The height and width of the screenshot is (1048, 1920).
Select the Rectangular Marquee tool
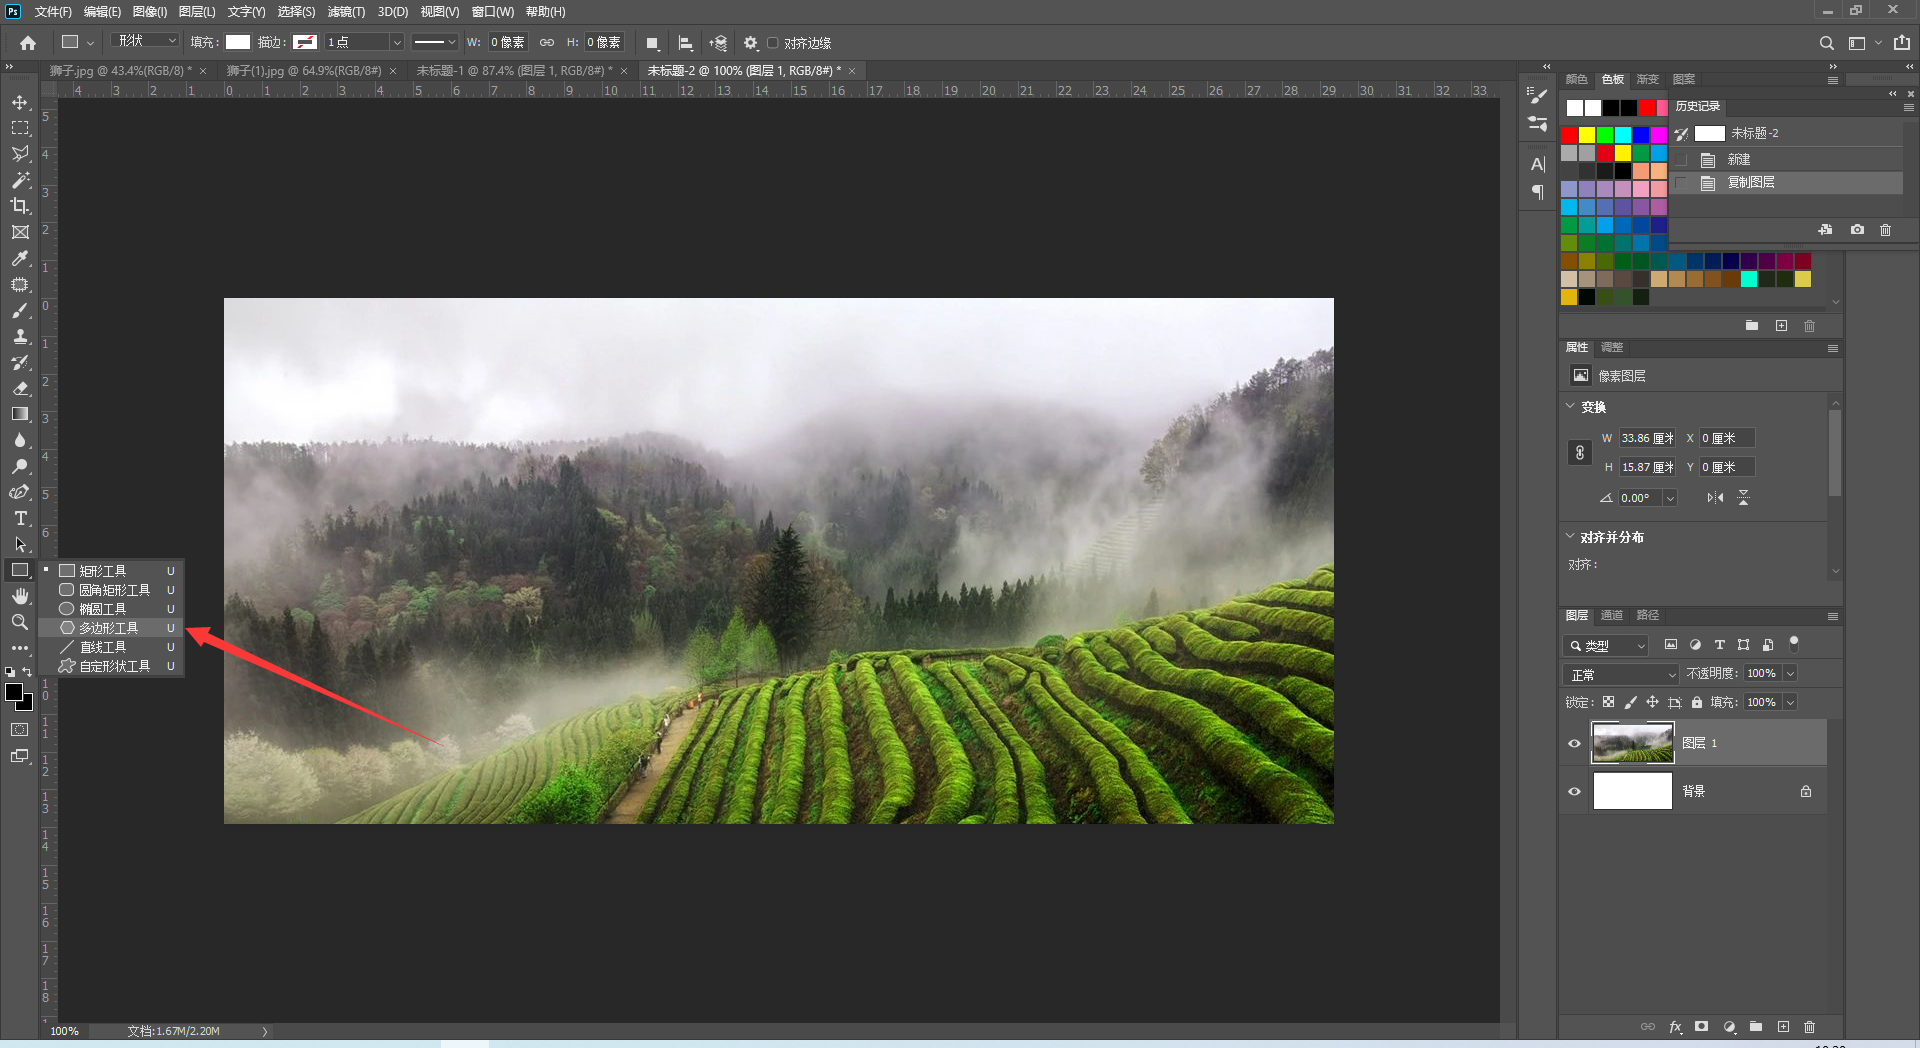click(x=20, y=128)
